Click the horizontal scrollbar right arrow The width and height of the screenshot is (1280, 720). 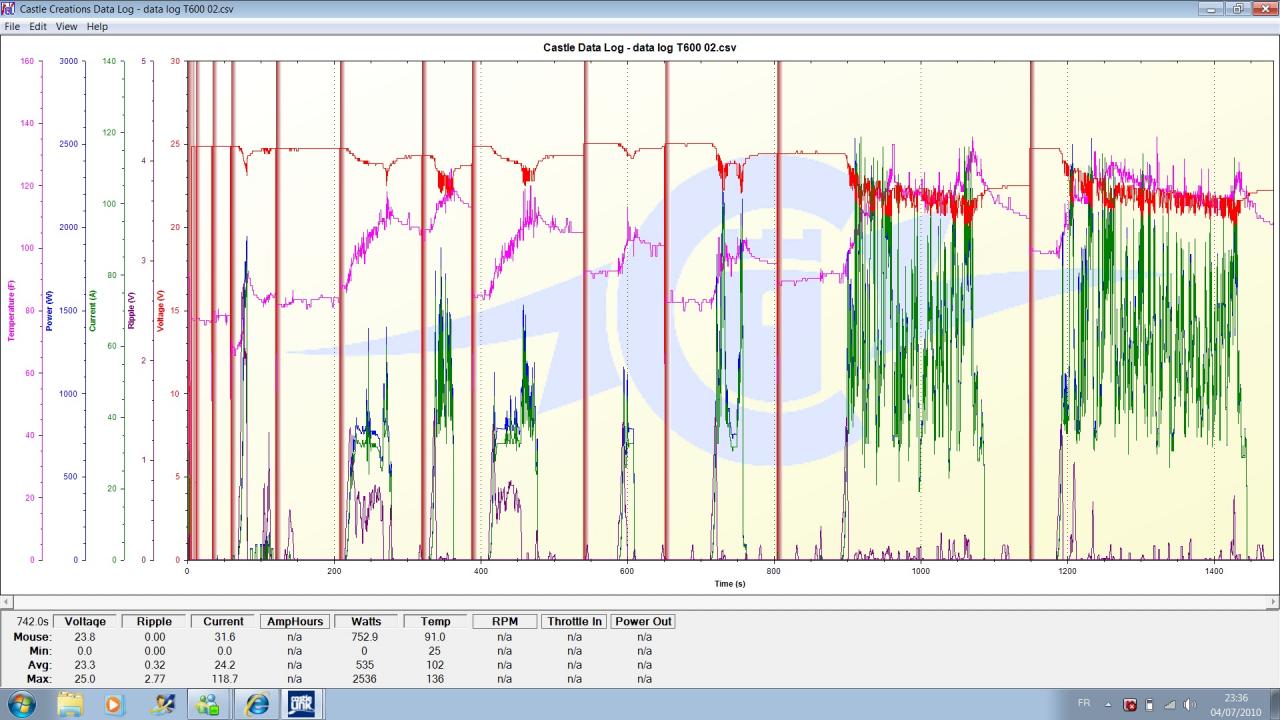pyautogui.click(x=1273, y=602)
